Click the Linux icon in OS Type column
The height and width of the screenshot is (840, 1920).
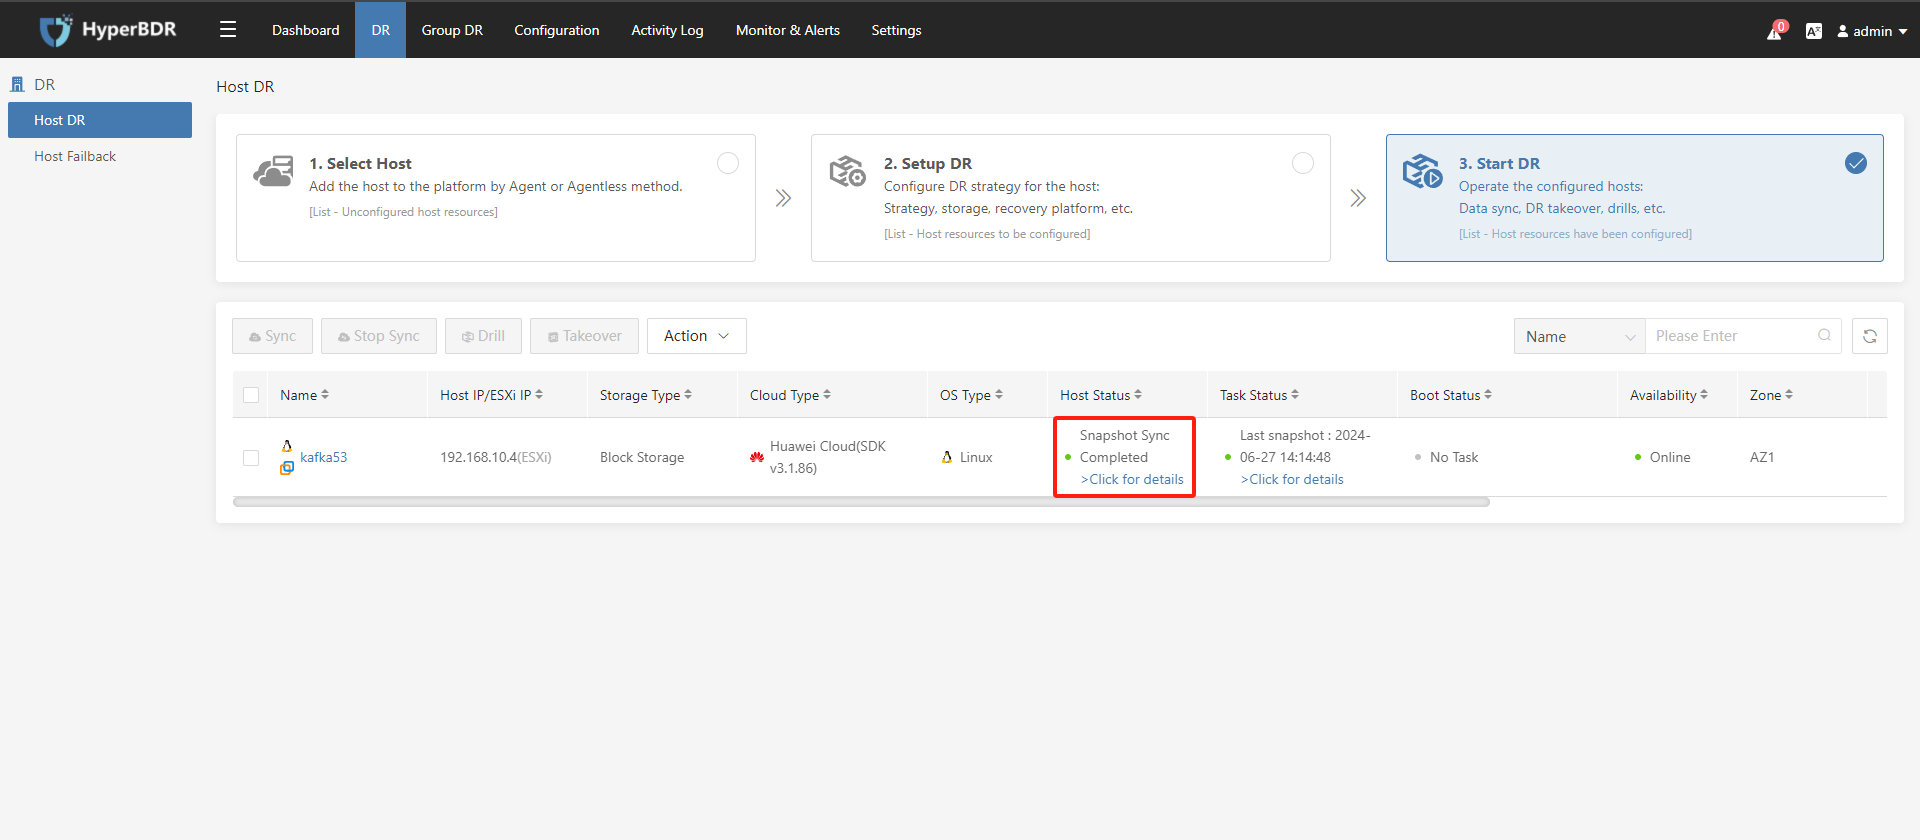point(947,457)
